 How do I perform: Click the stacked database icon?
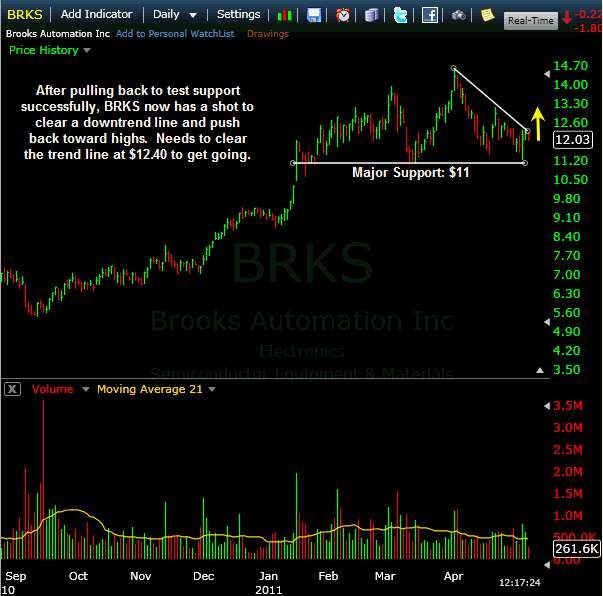[371, 15]
